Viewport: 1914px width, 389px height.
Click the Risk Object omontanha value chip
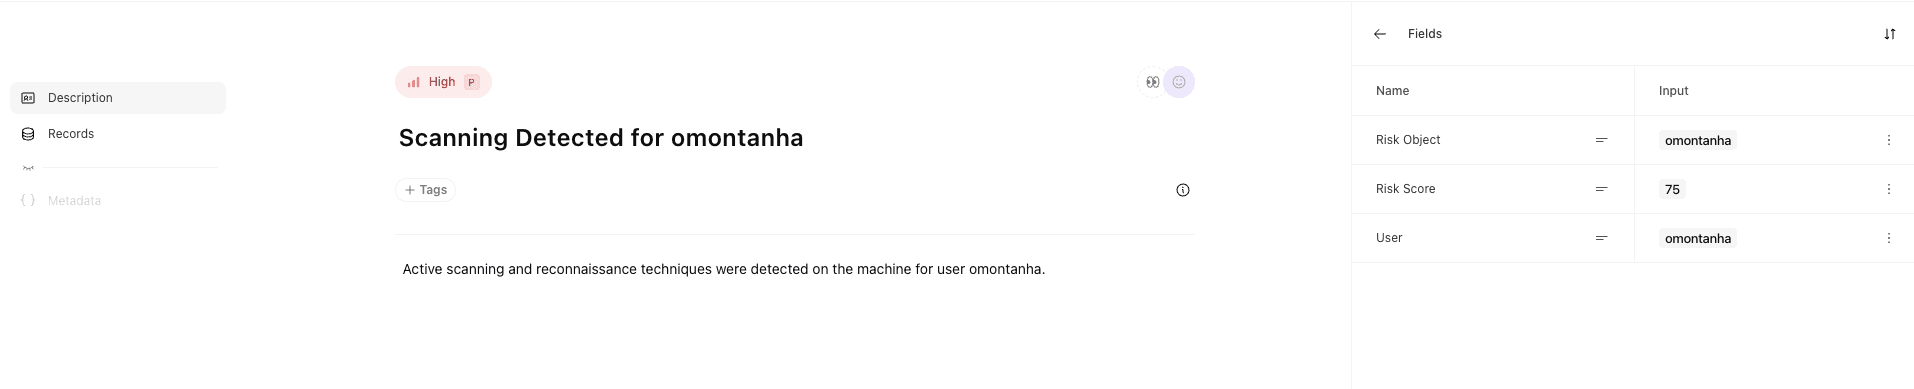[1697, 140]
